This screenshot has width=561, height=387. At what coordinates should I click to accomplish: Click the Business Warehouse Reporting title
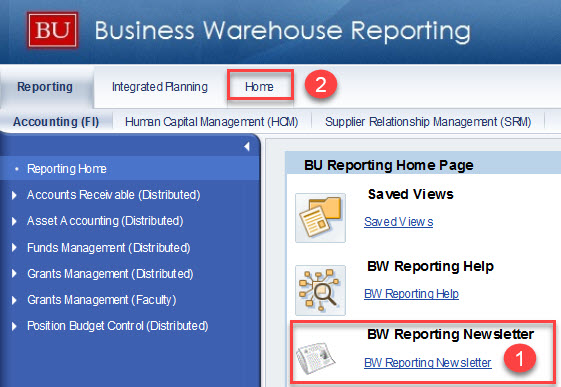click(x=283, y=31)
